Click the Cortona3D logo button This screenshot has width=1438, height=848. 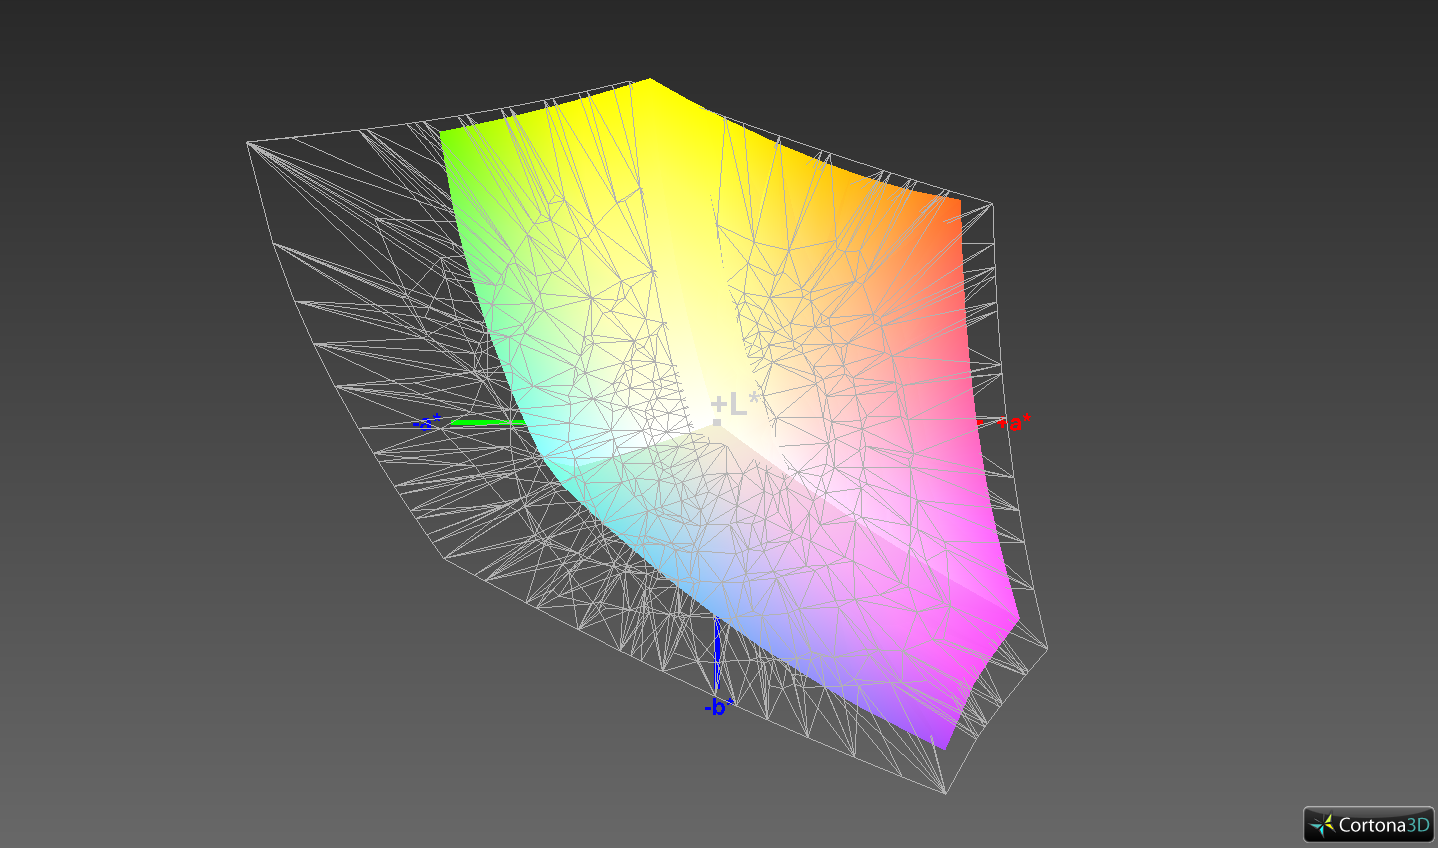(1368, 825)
